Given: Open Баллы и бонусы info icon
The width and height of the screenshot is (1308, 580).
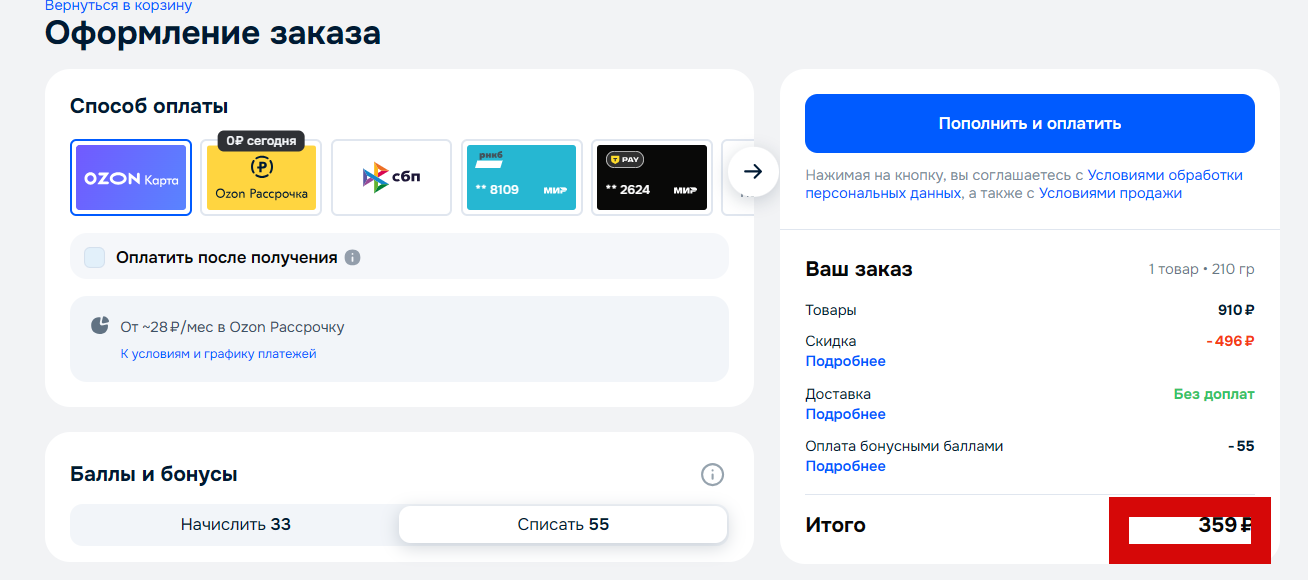Looking at the screenshot, I should click(712, 474).
